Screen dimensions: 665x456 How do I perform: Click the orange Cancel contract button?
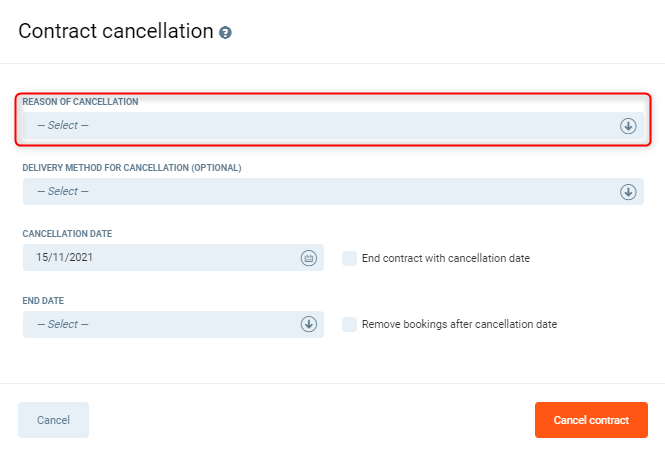591,420
